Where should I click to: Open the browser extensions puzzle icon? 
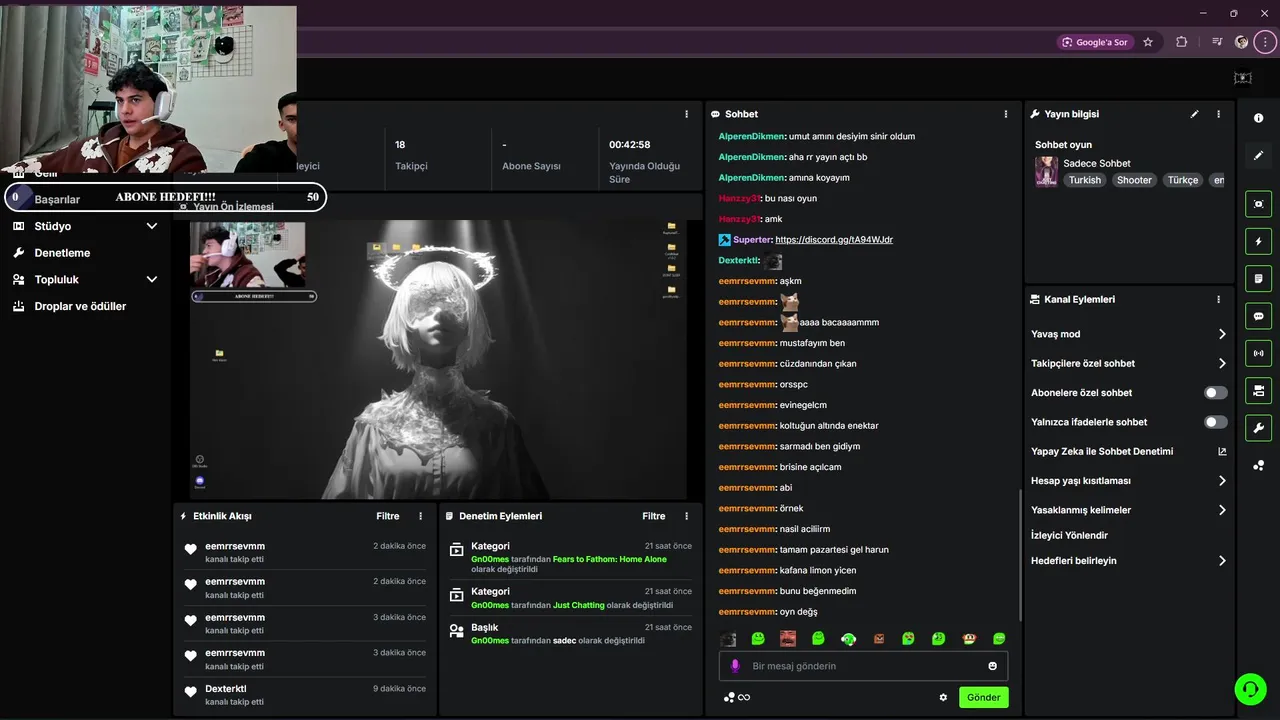pos(1182,42)
